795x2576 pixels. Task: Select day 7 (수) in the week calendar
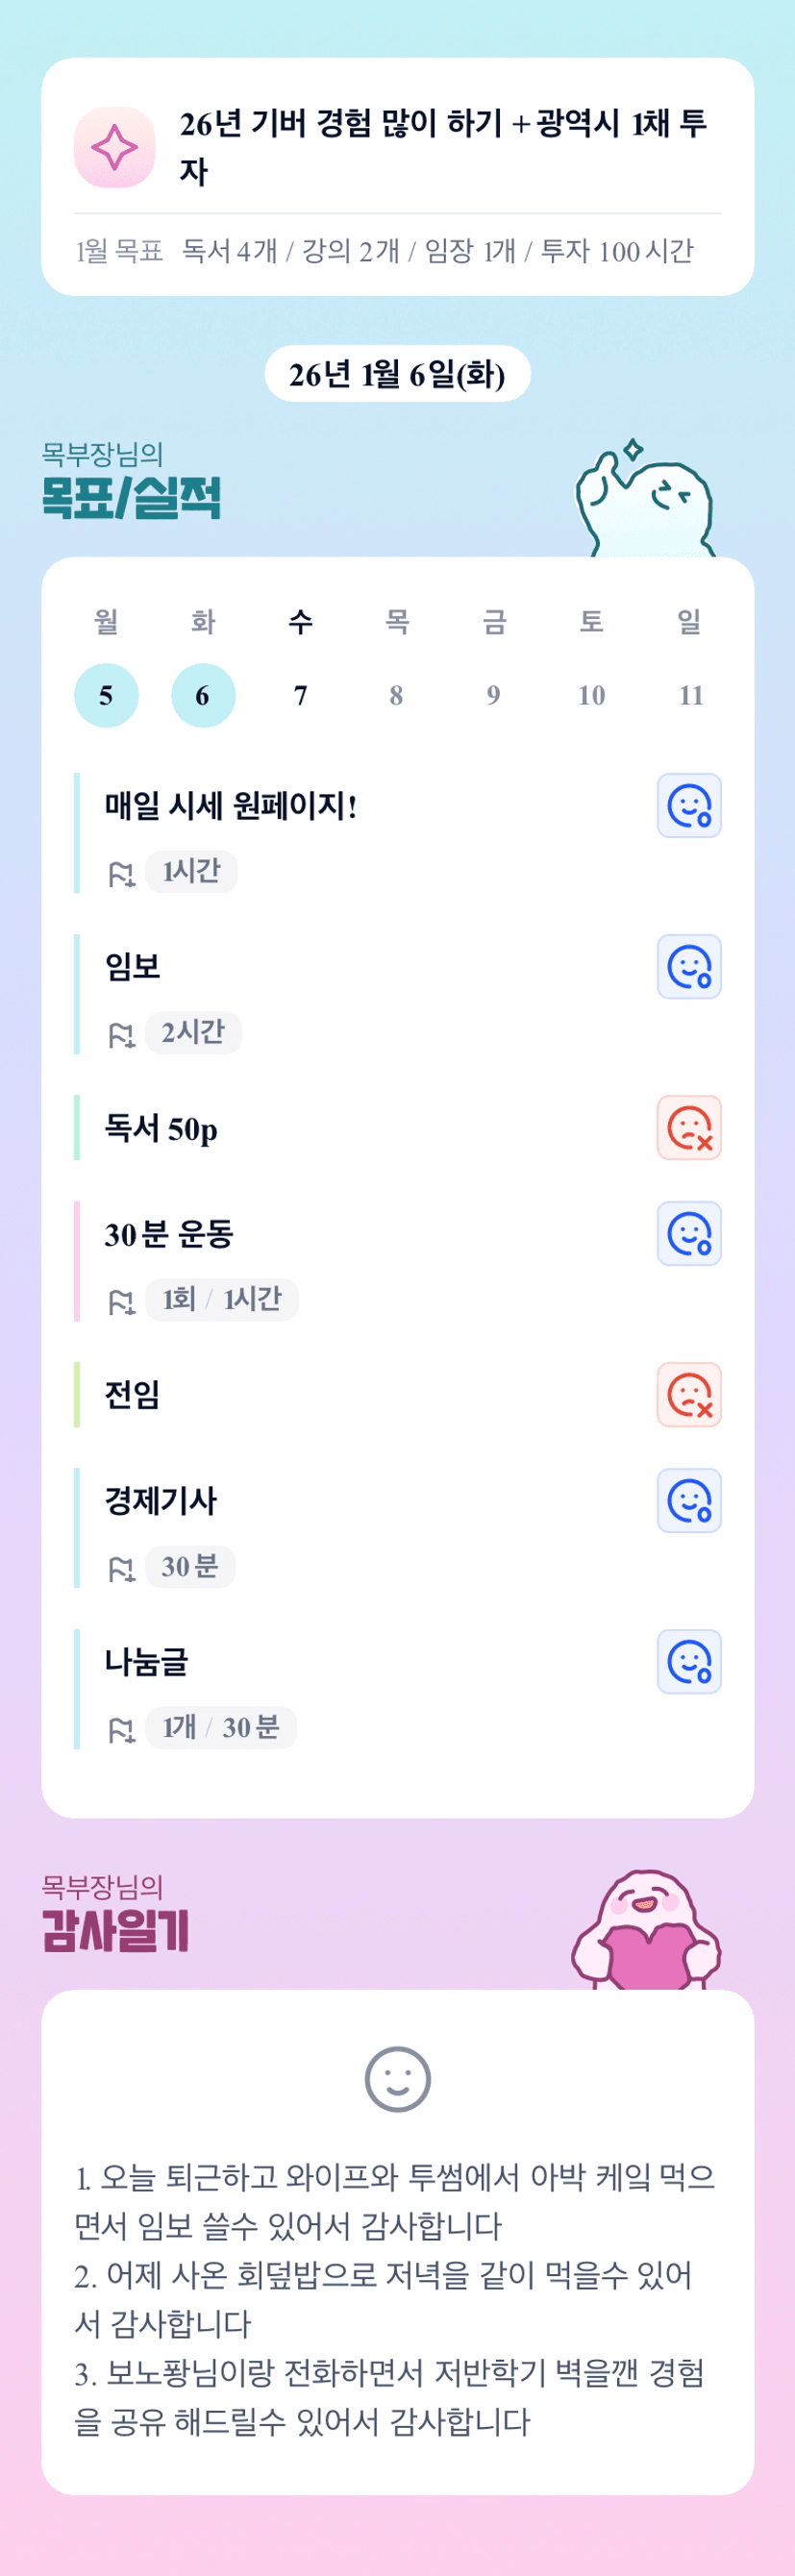point(300,695)
